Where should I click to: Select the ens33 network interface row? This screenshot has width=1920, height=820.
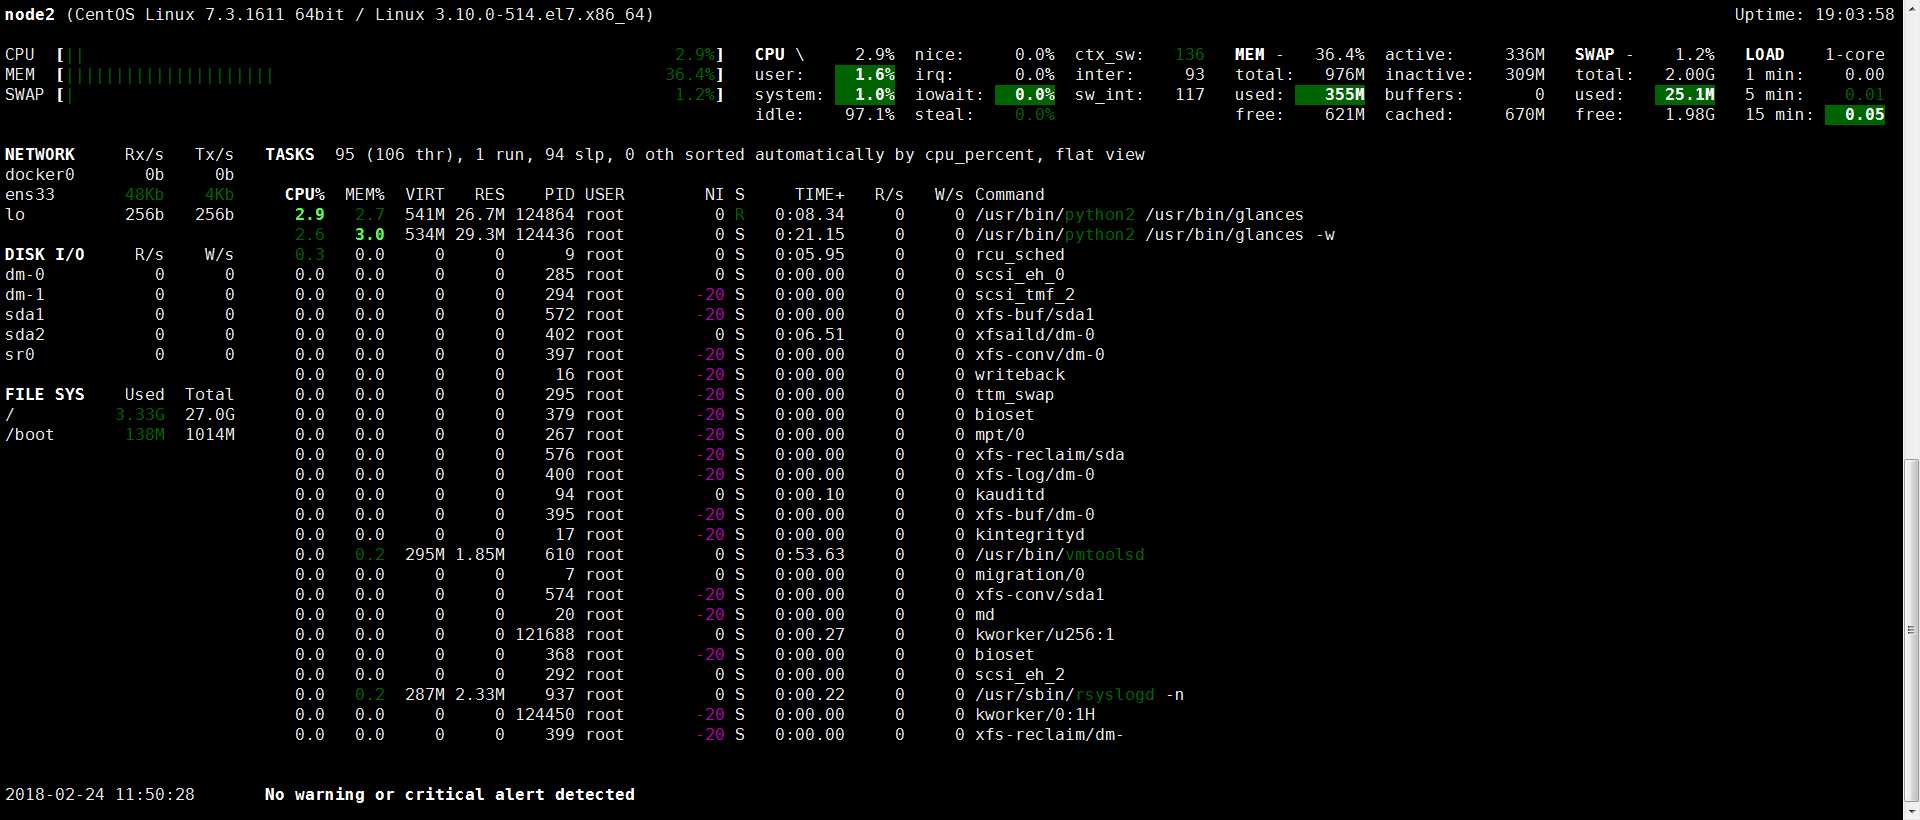(x=120, y=195)
